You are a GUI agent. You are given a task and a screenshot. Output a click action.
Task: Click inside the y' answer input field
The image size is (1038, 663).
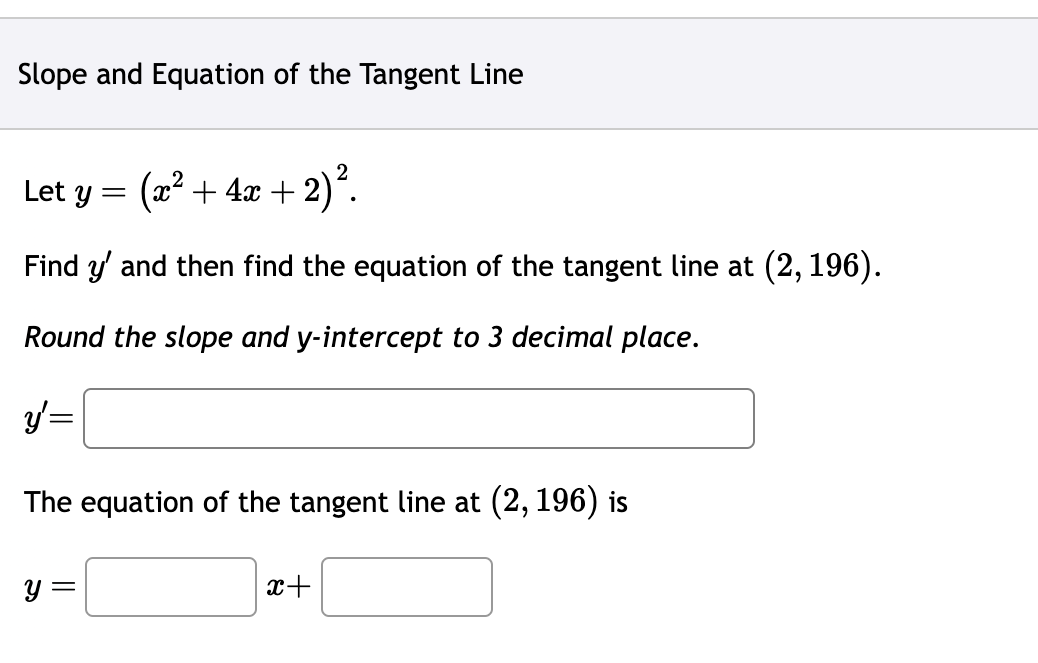click(420, 418)
